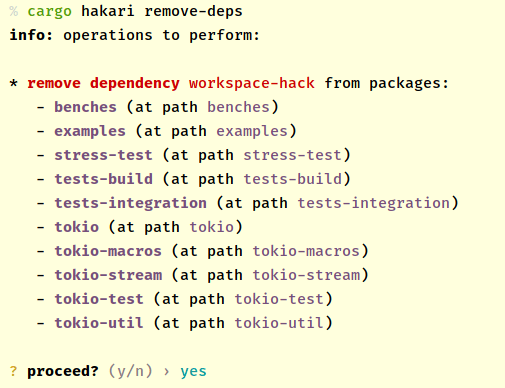The width and height of the screenshot is (505, 388).
Task: Click the bold 'tests-integration' package name
Action: pos(131,203)
